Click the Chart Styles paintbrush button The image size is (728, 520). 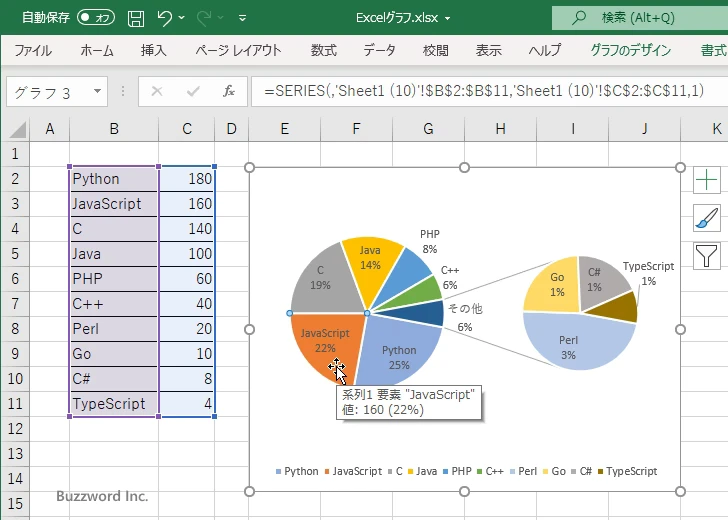(x=707, y=218)
